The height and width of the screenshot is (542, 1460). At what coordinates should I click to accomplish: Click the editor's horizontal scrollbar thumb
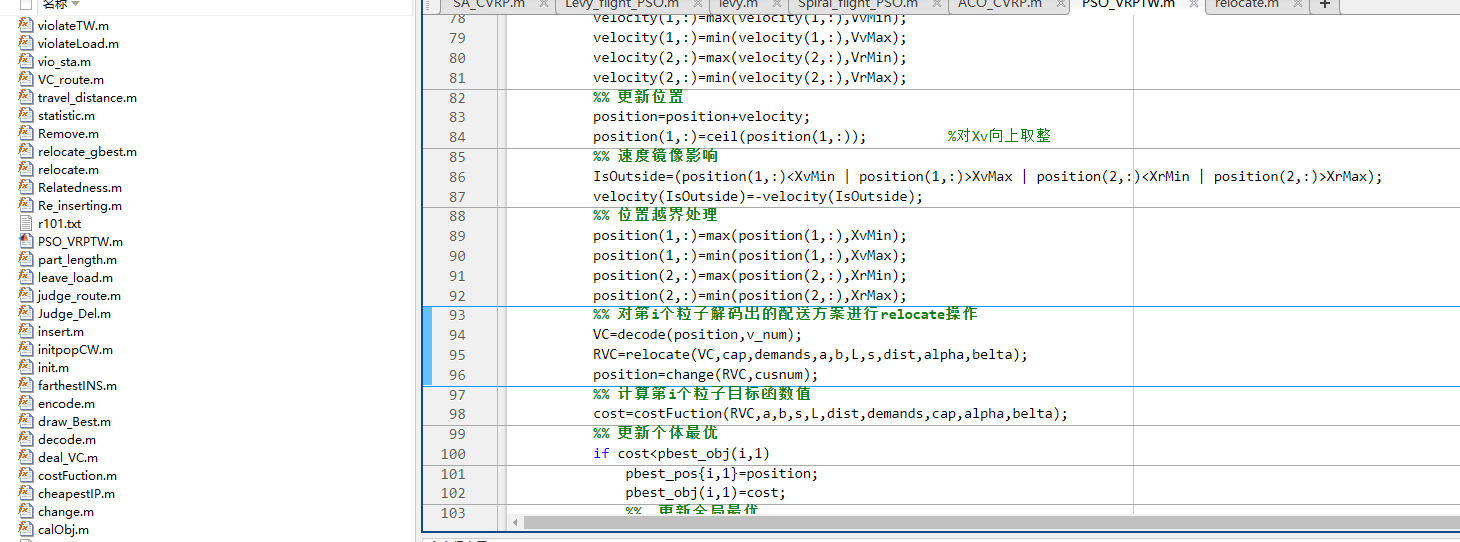tap(900, 522)
